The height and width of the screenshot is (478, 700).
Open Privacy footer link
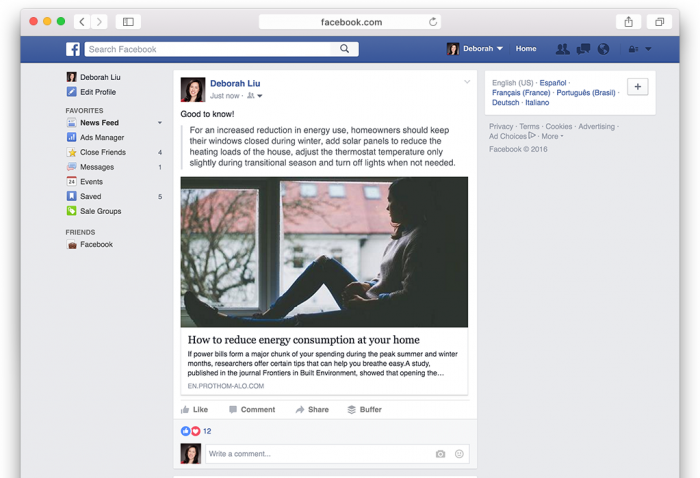pyautogui.click(x=501, y=126)
